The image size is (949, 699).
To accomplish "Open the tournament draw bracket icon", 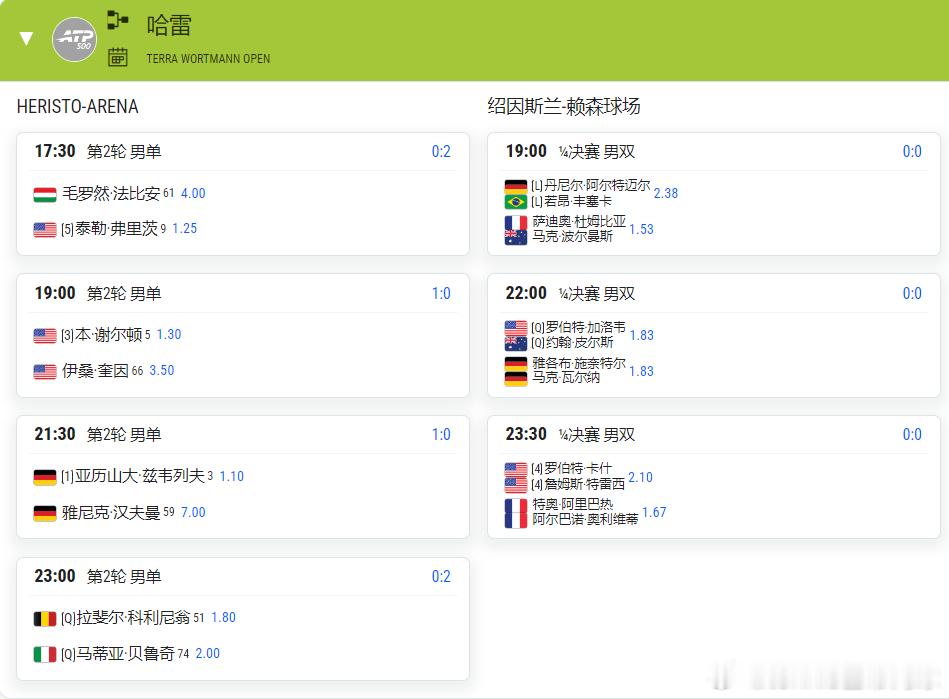I will coord(117,20).
